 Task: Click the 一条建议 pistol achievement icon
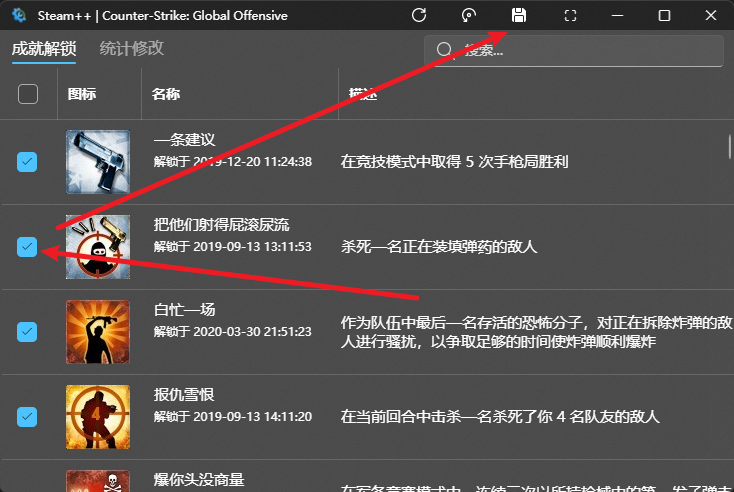[x=98, y=162]
